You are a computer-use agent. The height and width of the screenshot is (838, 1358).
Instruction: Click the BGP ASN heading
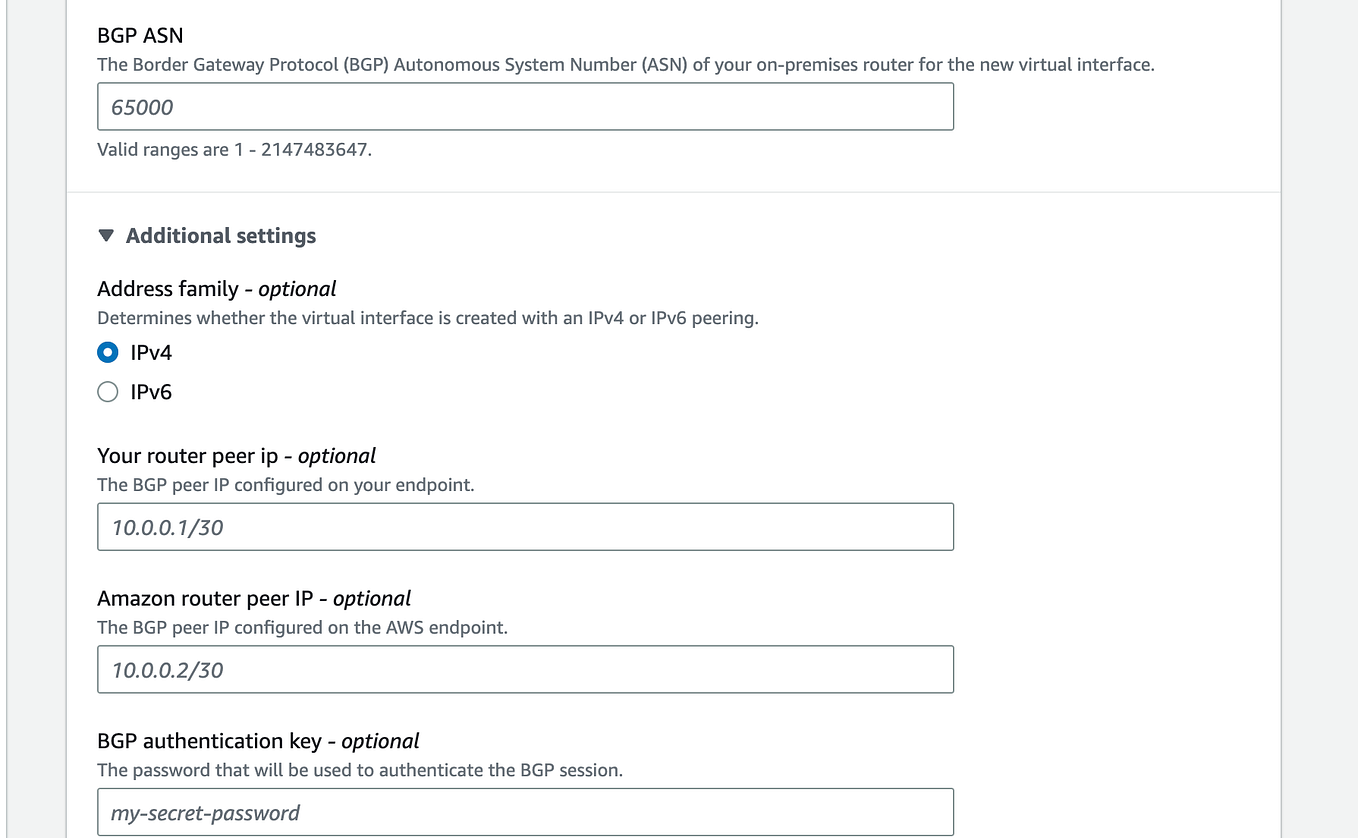(x=139, y=35)
